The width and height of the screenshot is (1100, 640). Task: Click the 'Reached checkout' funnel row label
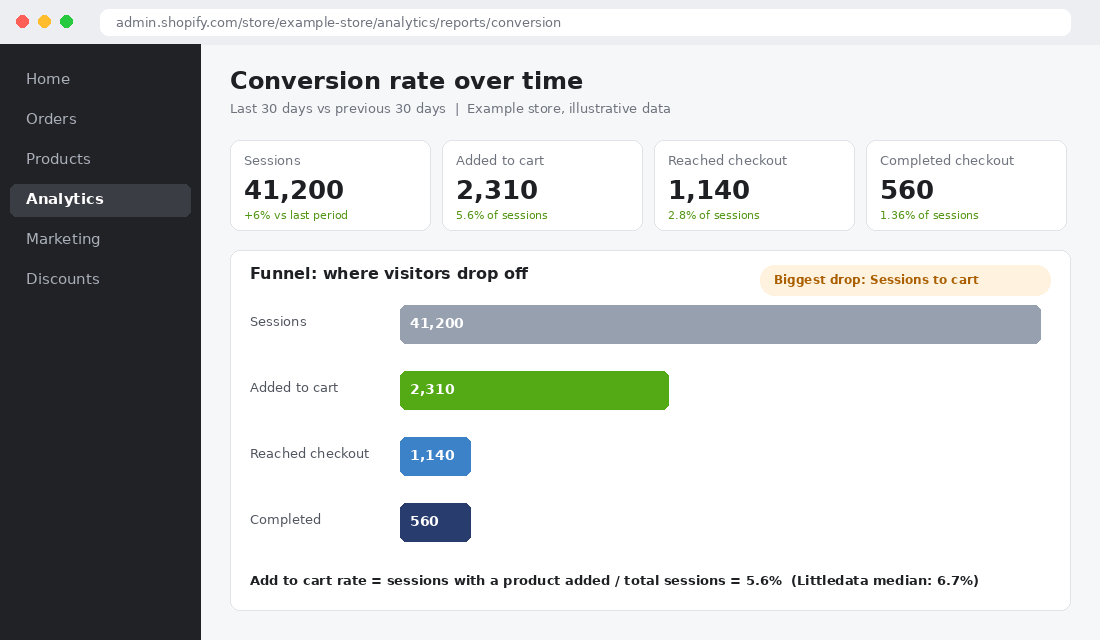point(309,454)
